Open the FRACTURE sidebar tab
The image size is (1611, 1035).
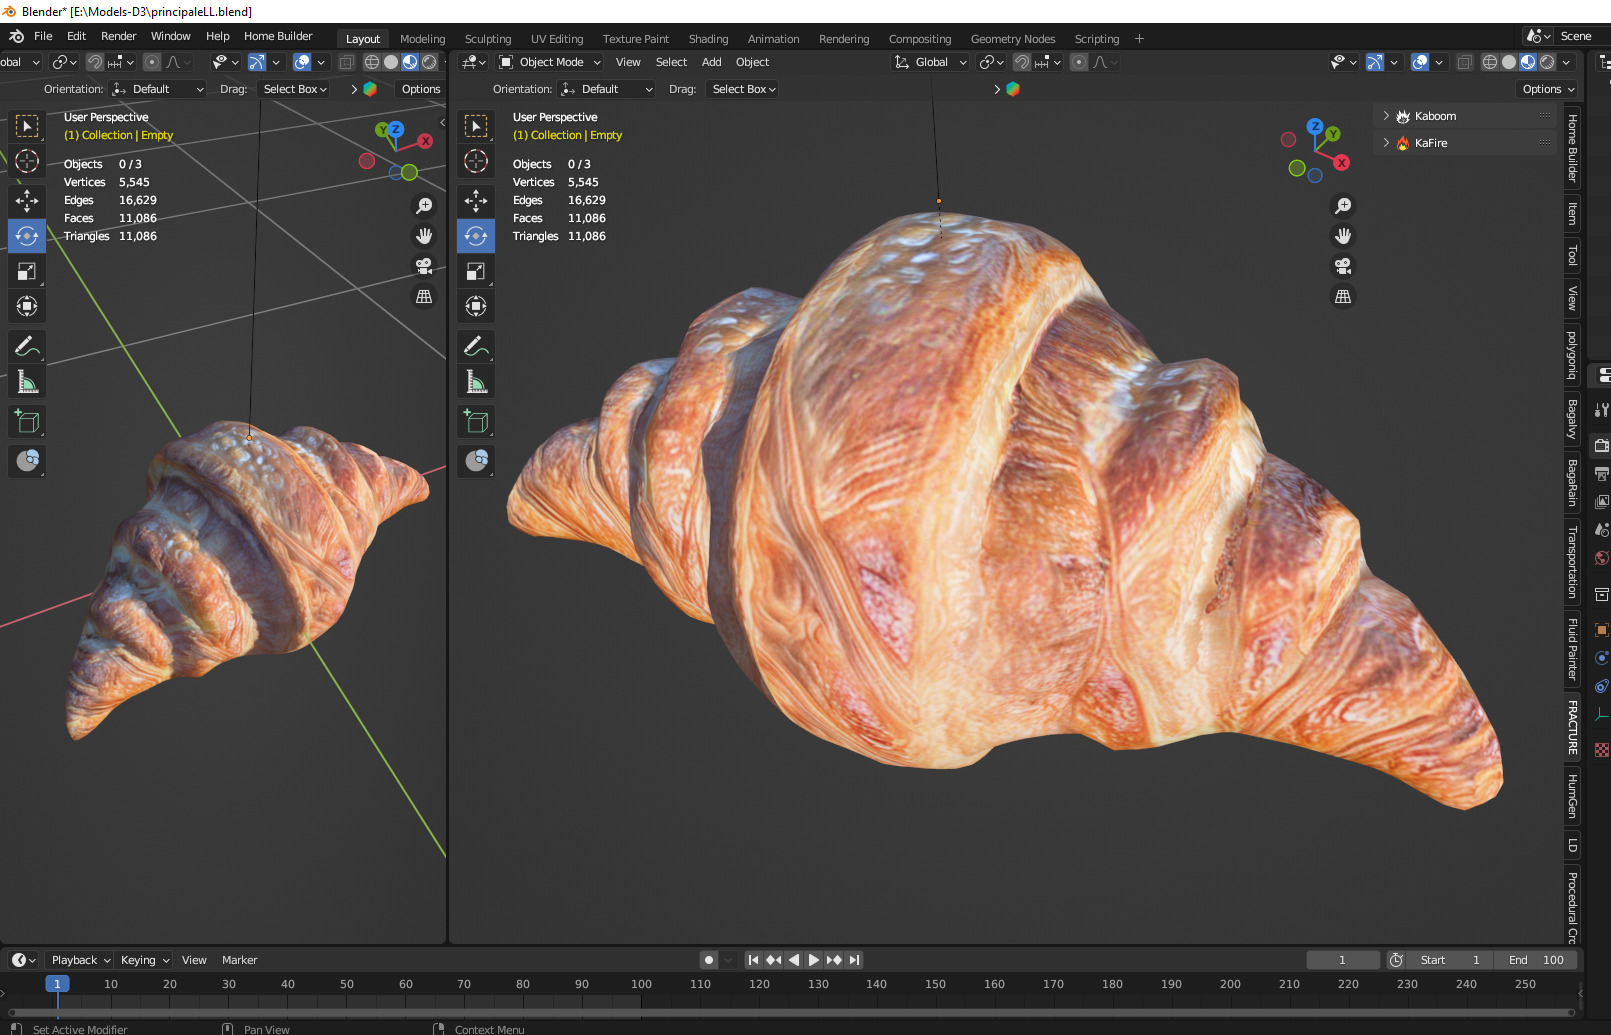[1572, 727]
